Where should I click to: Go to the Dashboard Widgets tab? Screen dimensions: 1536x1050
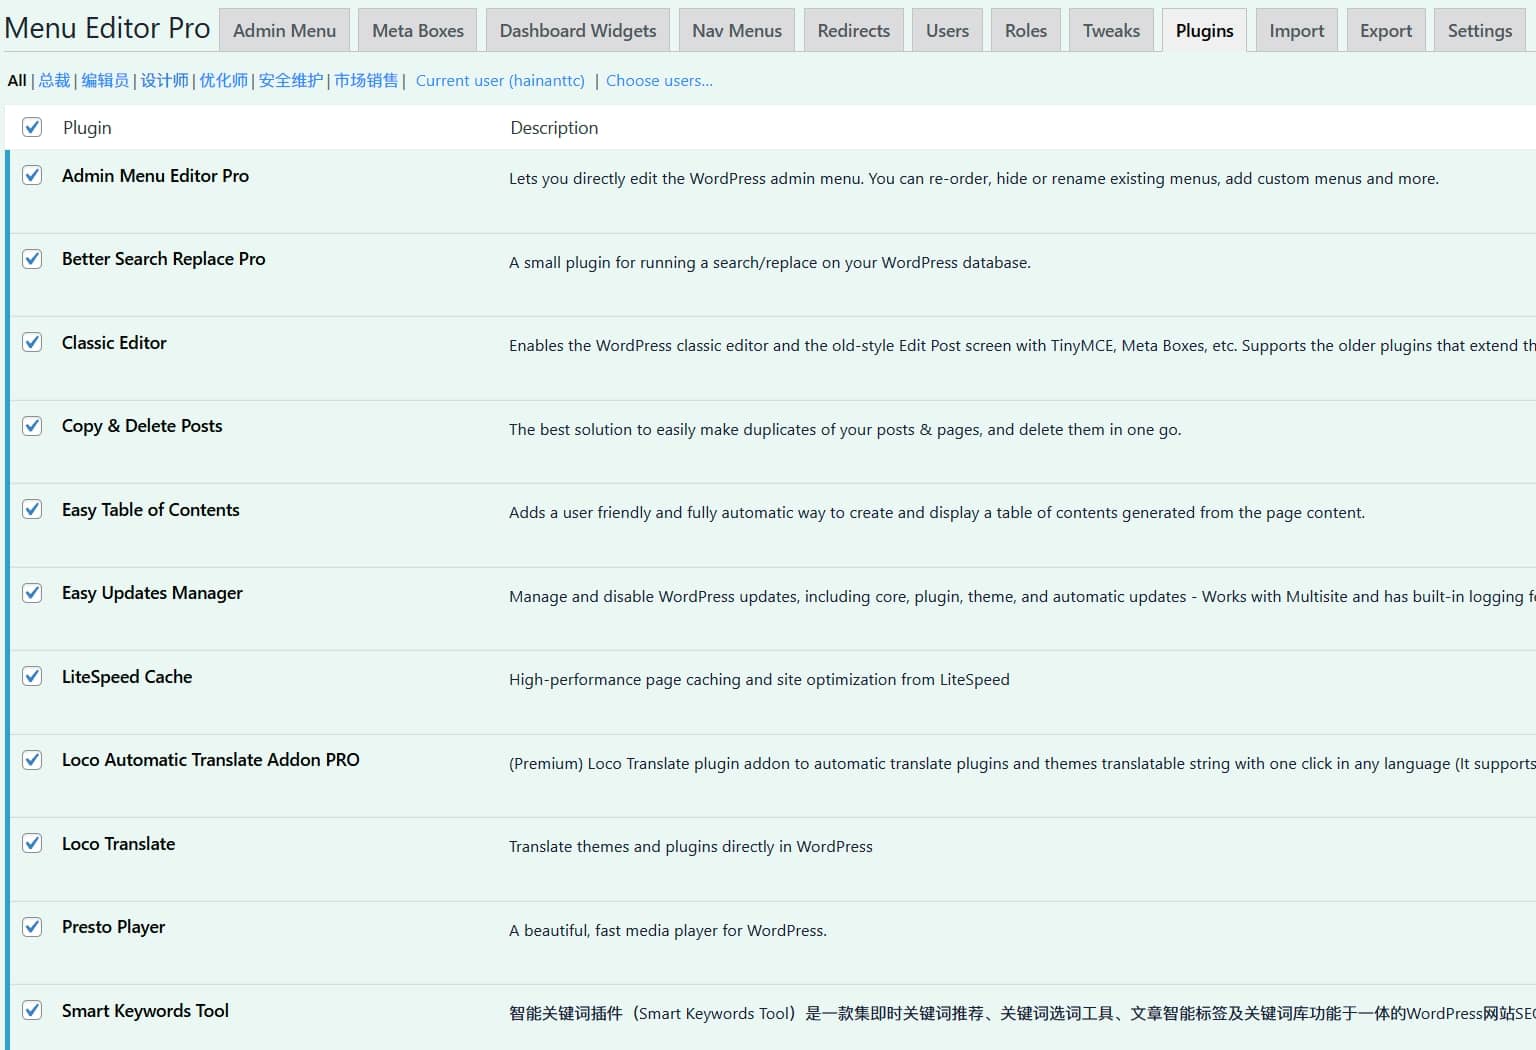(x=578, y=31)
